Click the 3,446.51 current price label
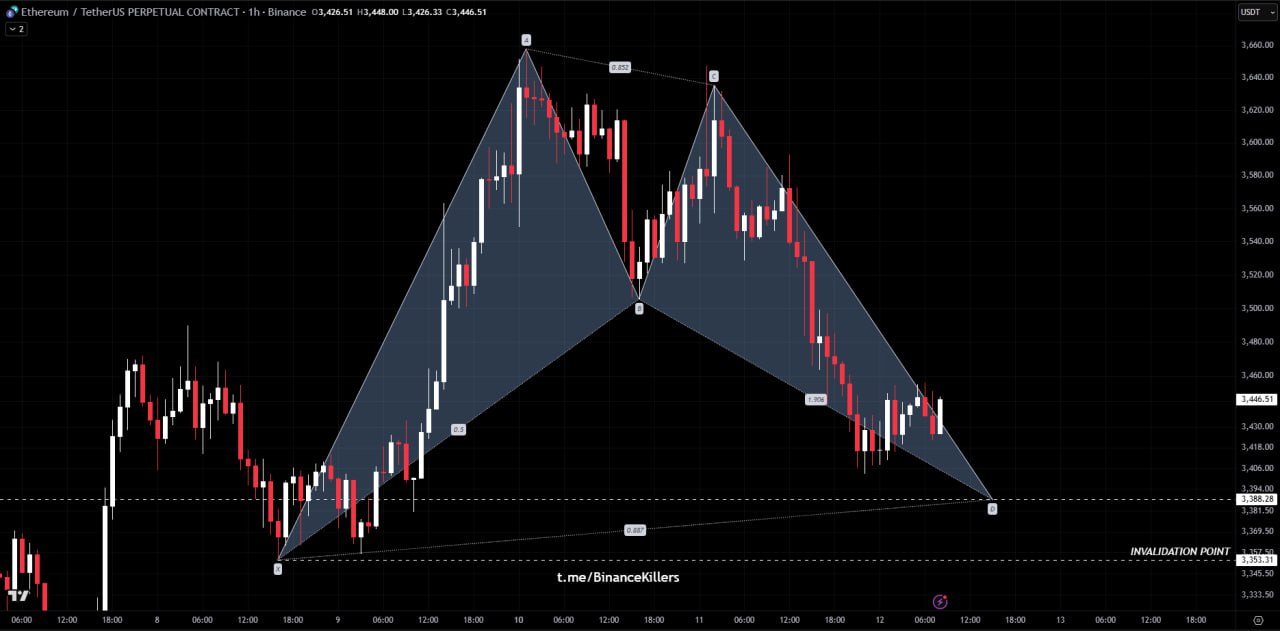 (1256, 399)
